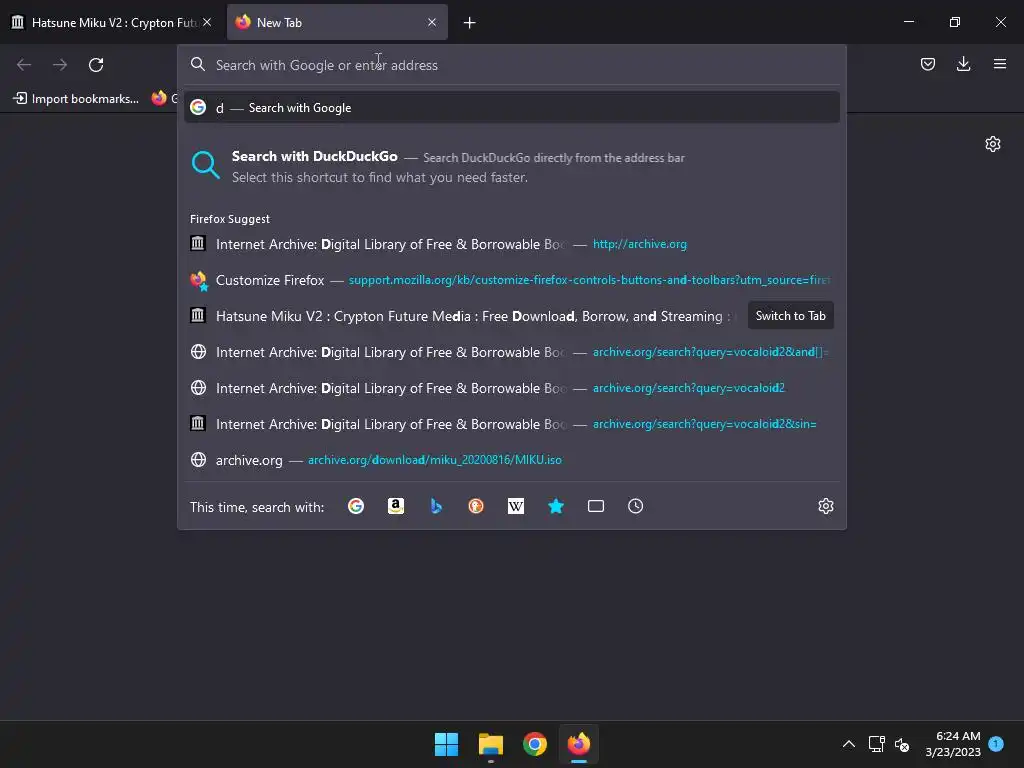The height and width of the screenshot is (768, 1024).
Task: Switch to the Hatsune Miku V2 tab
Action: (x=112, y=22)
